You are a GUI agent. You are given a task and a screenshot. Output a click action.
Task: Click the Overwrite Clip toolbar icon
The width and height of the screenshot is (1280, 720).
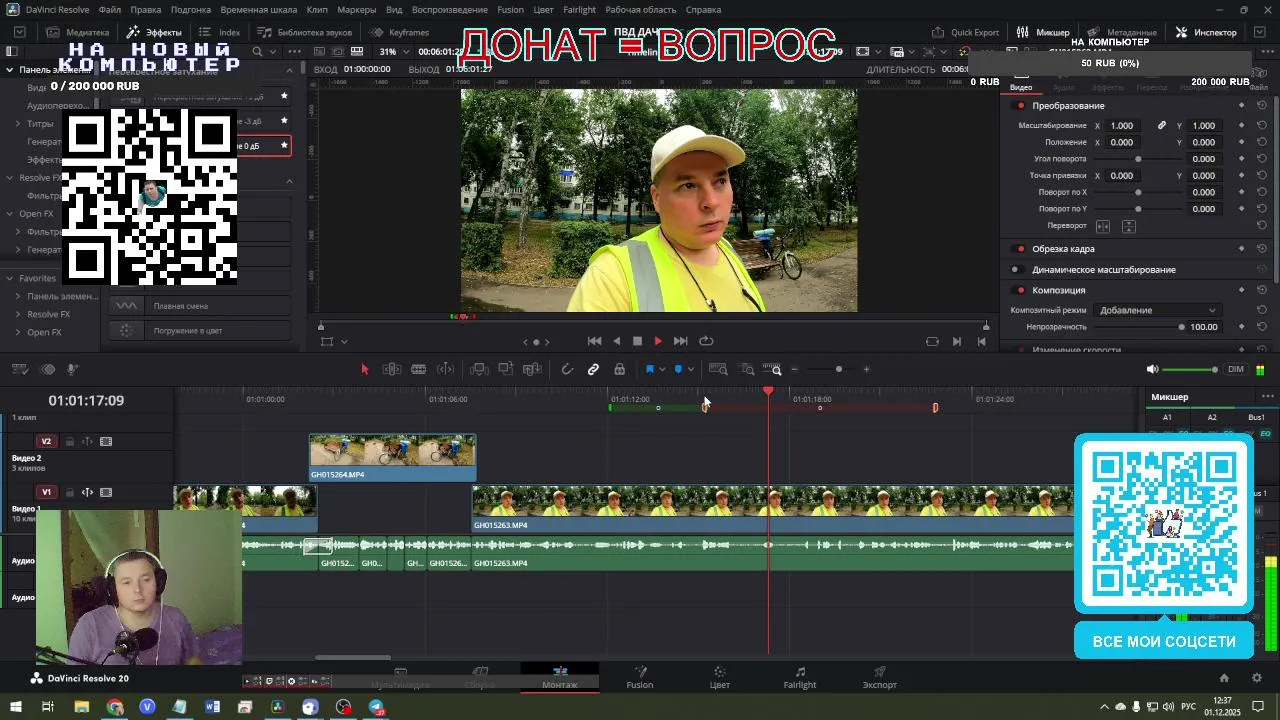pyautogui.click(x=506, y=370)
